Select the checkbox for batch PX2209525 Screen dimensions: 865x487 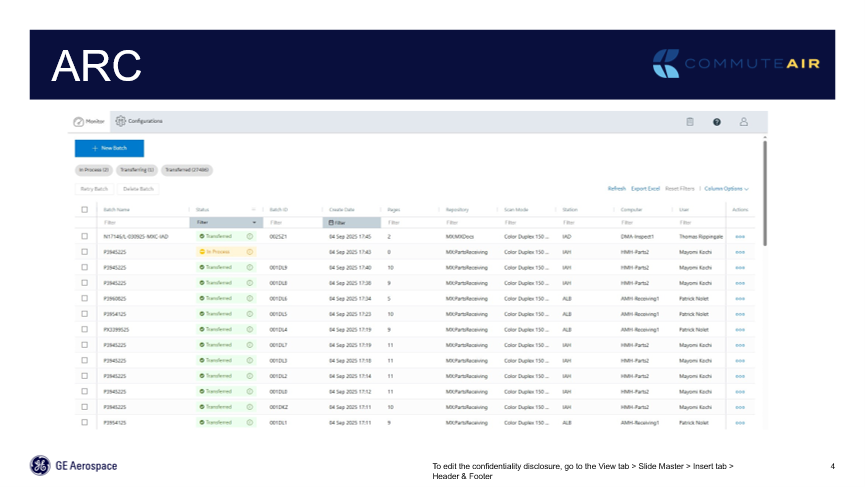pos(85,329)
